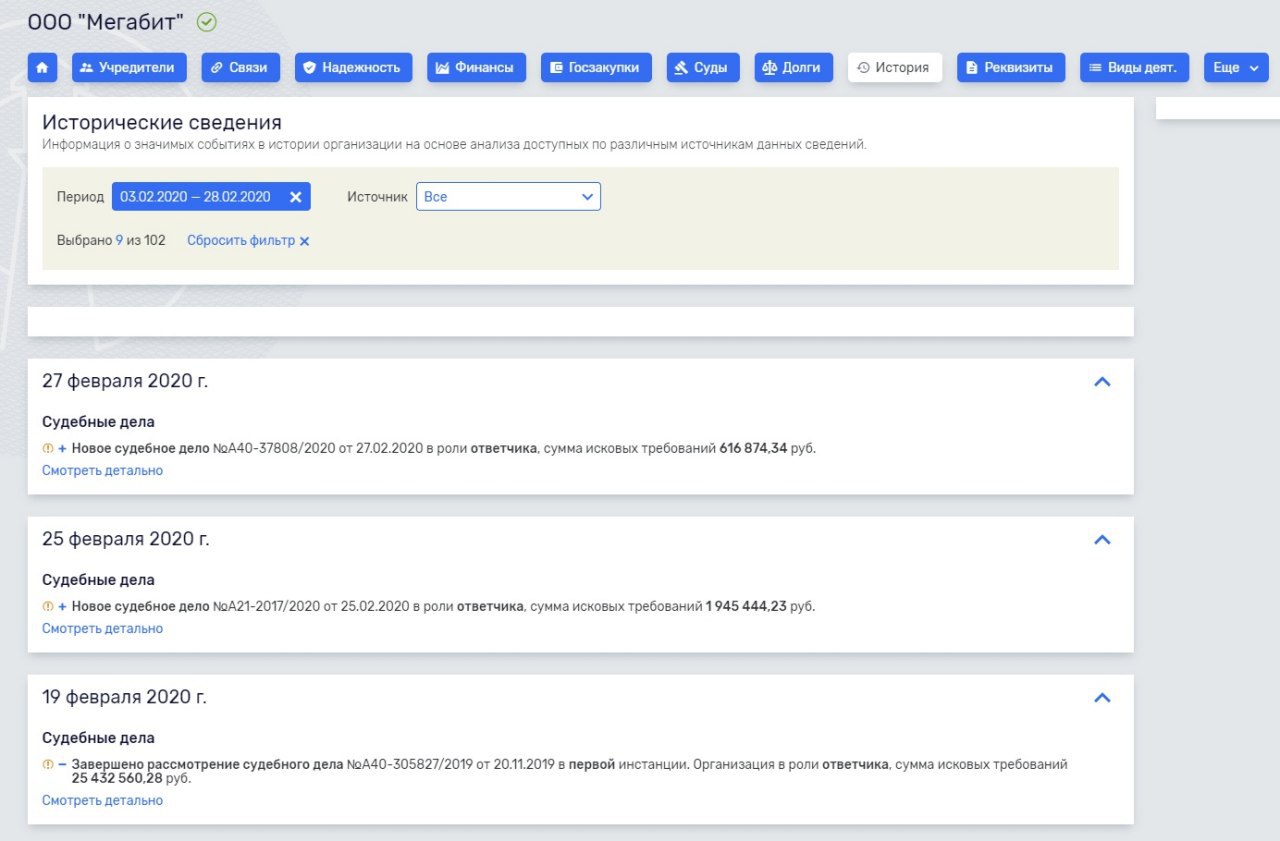The height and width of the screenshot is (841, 1280).
Task: Click warning icon beside case А21-2017/2020
Action: click(47, 606)
